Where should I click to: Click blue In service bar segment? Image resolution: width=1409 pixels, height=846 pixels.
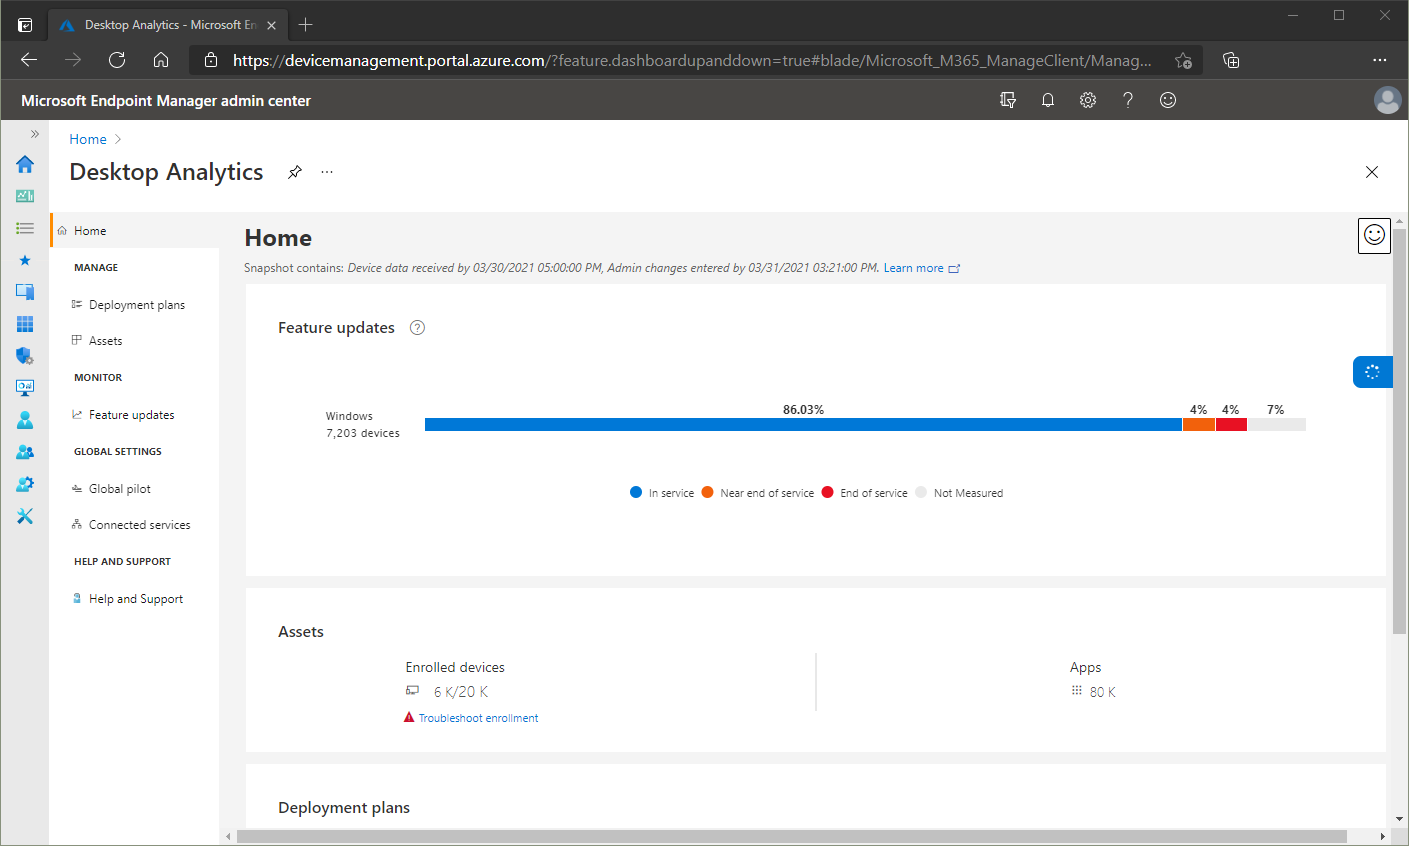[x=803, y=425]
